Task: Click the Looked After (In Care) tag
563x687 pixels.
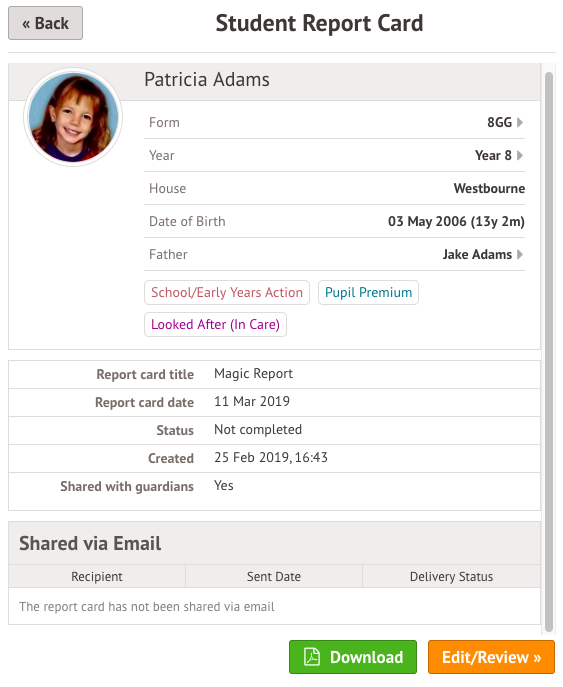Action: coord(216,324)
